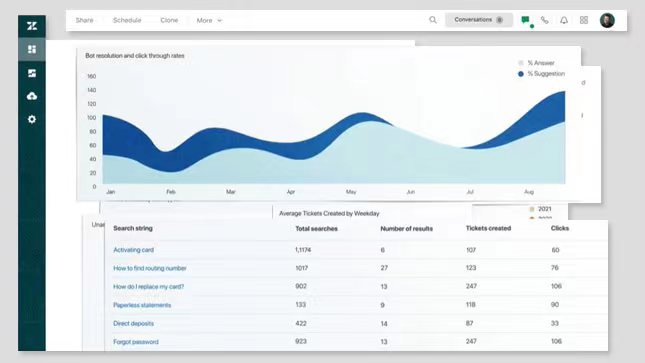
Task: Click Share in the top toolbar
Action: (84, 20)
